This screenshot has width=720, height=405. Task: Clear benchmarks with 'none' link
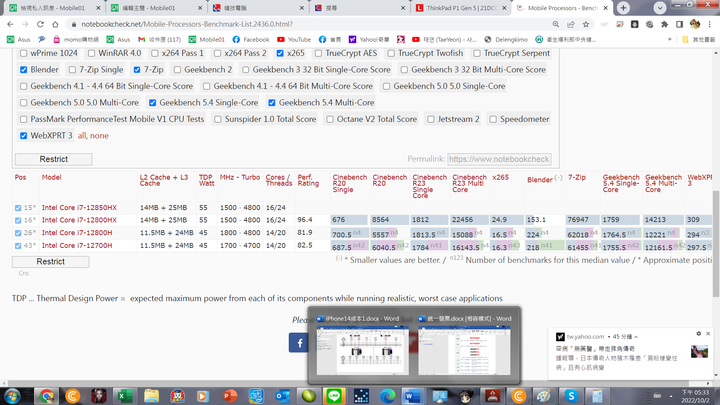pyautogui.click(x=99, y=136)
